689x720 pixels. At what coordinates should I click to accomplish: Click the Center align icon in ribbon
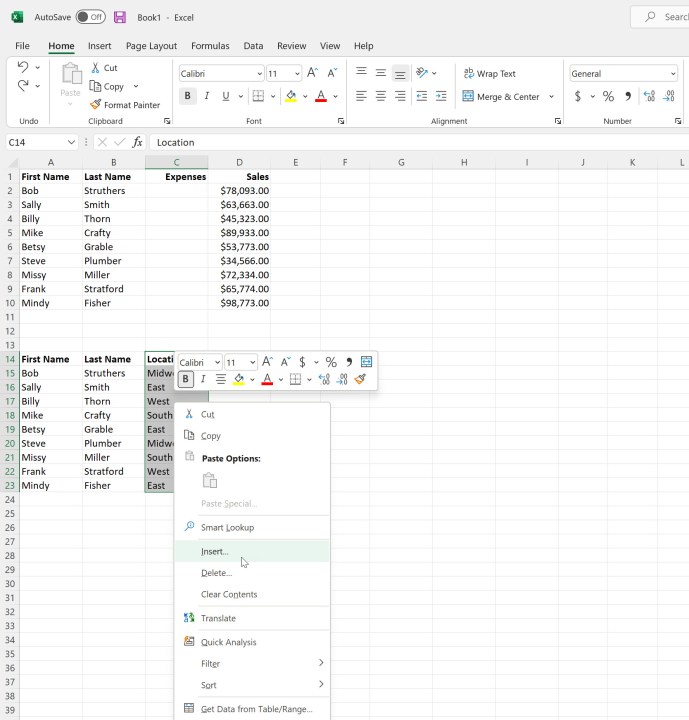click(381, 97)
